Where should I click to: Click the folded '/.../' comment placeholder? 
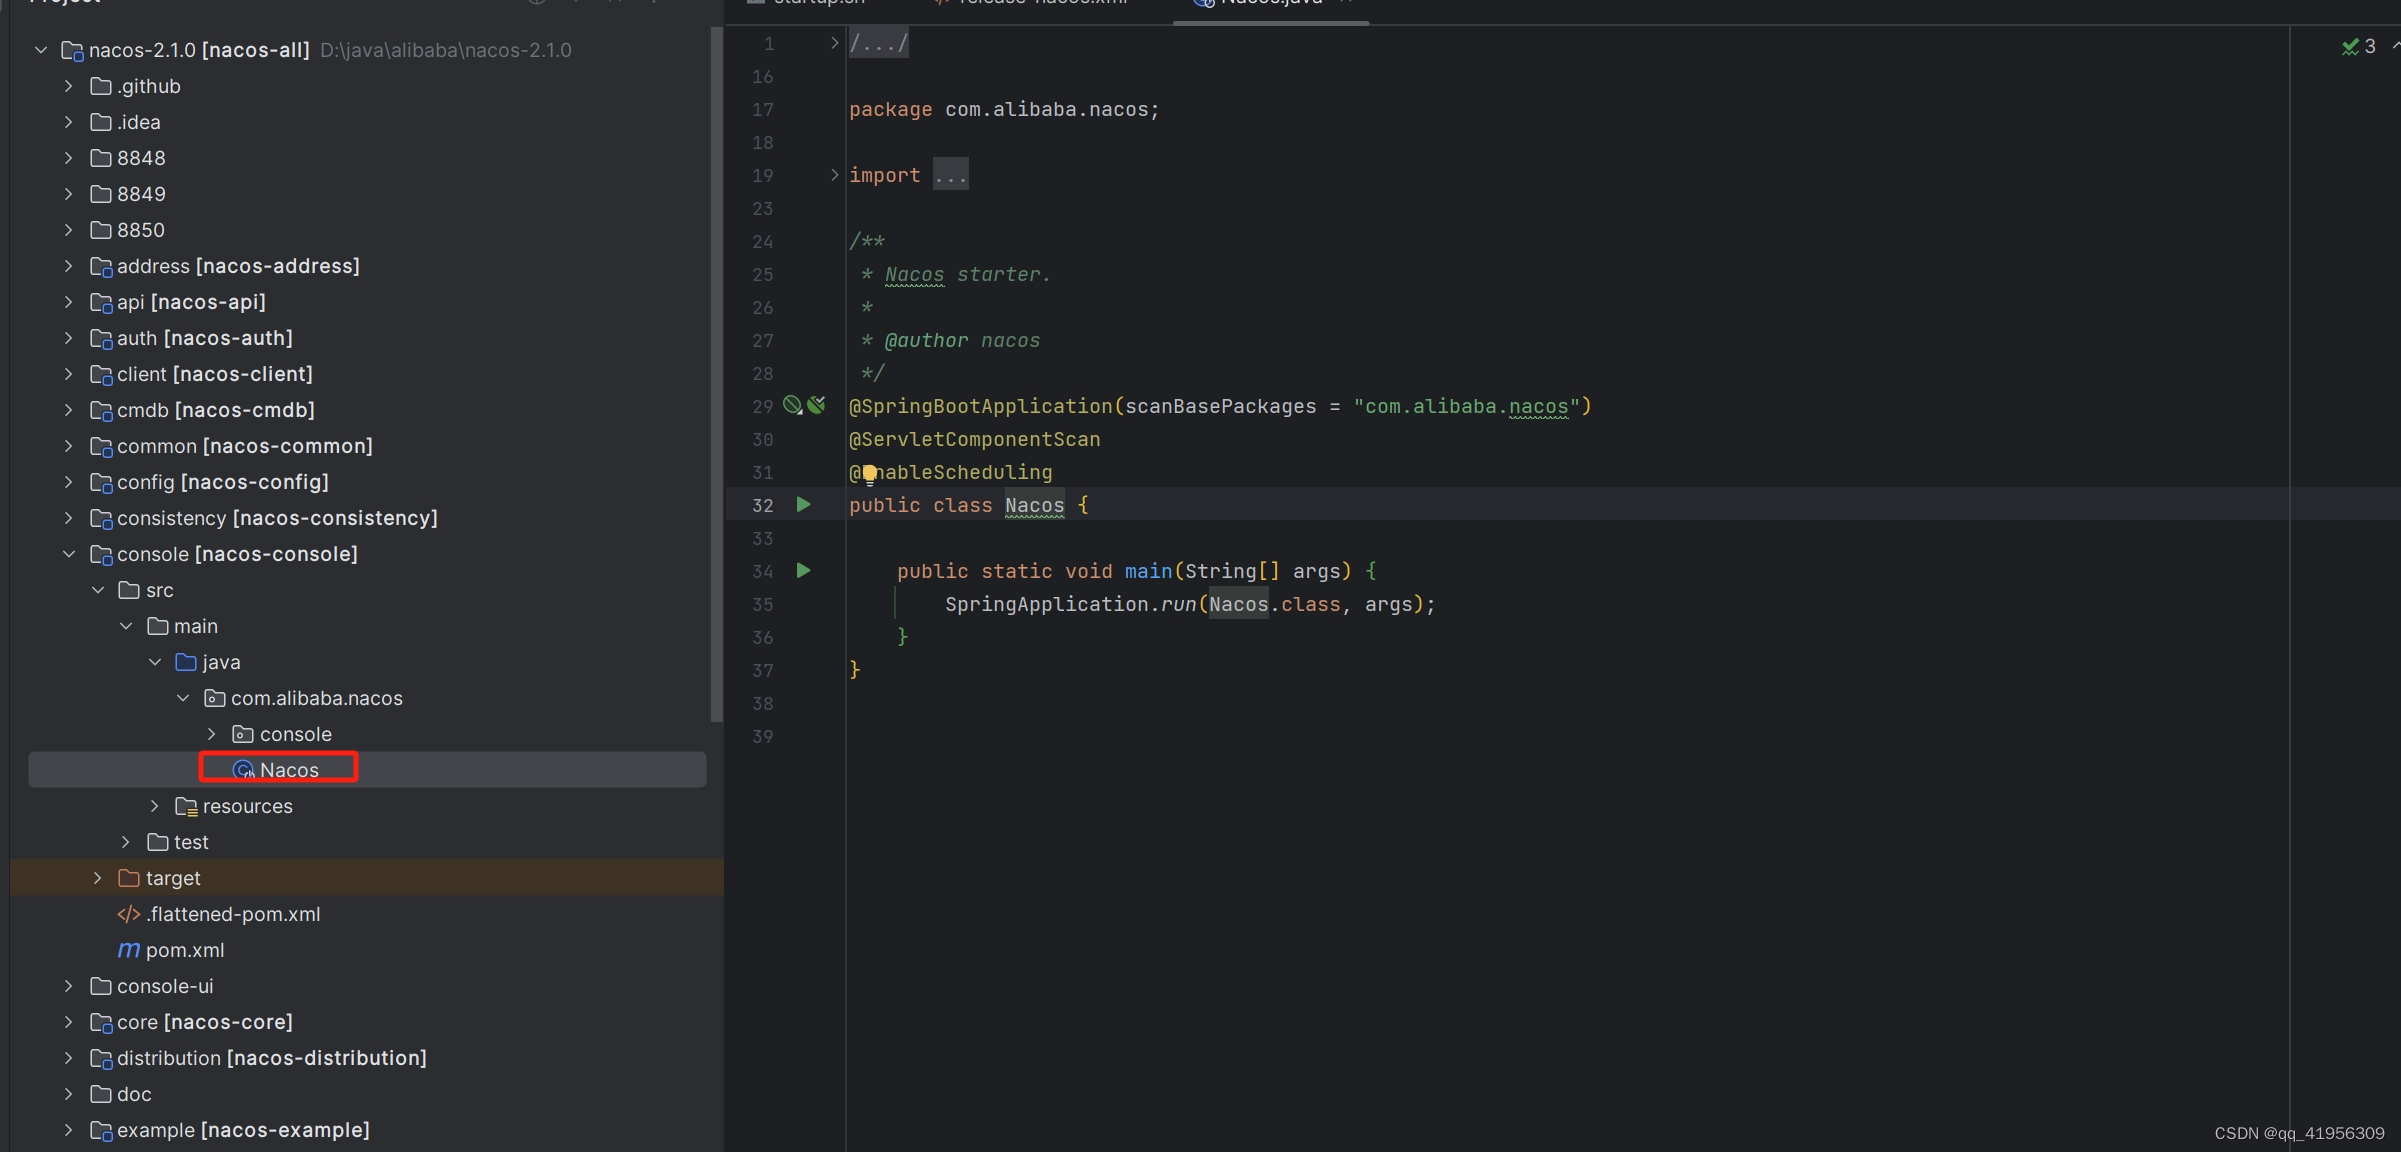pyautogui.click(x=878, y=43)
